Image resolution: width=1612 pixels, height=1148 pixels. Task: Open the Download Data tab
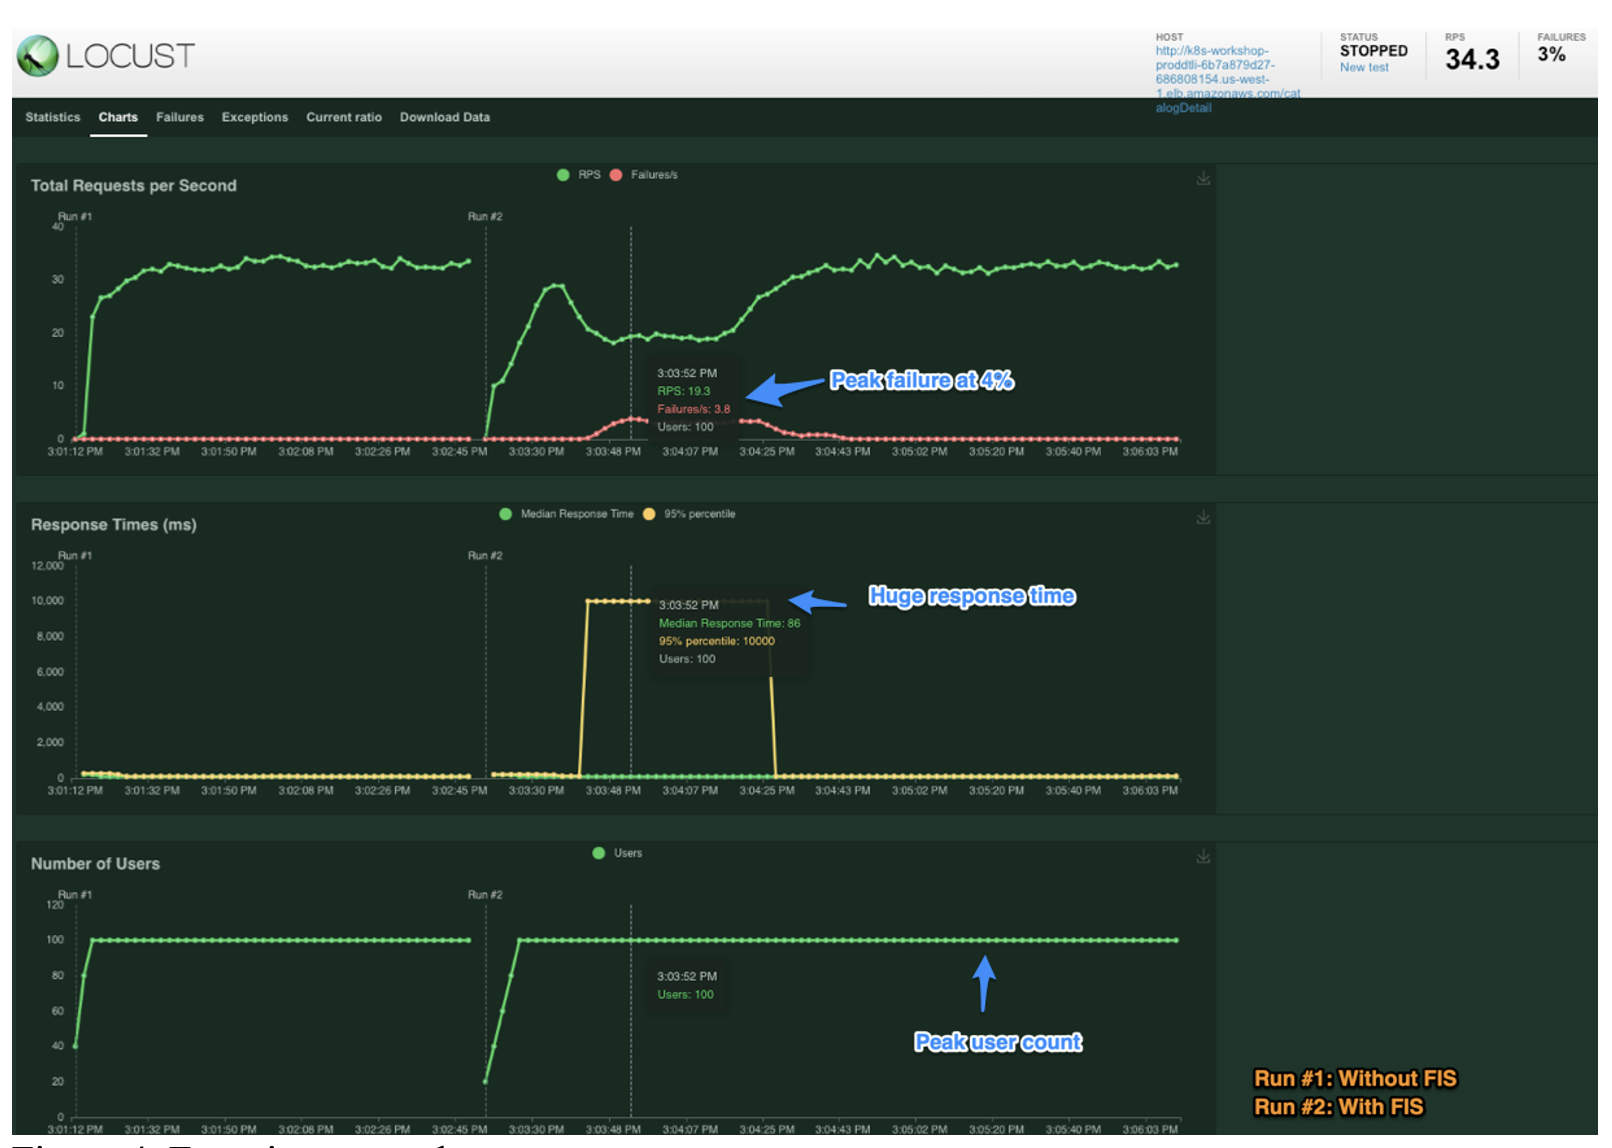(445, 117)
